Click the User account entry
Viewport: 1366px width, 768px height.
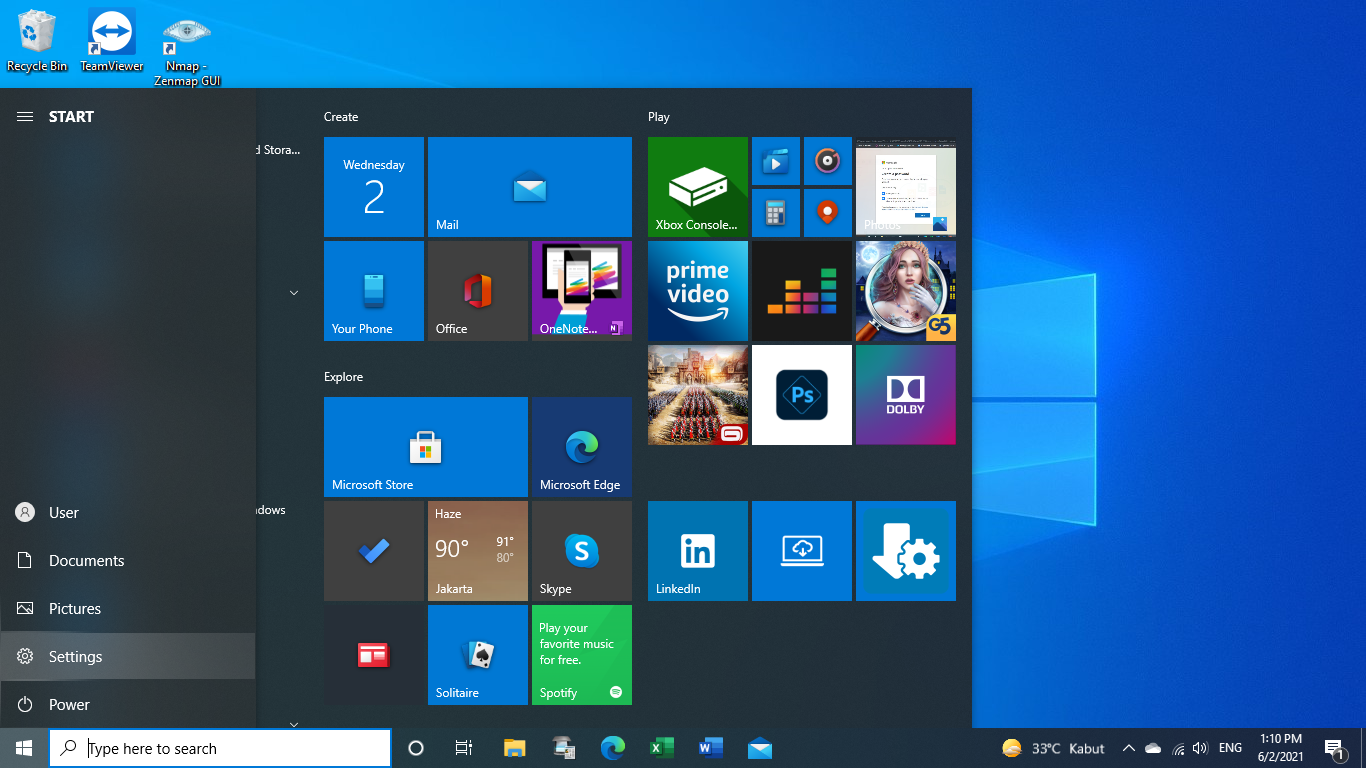pyautogui.click(x=64, y=512)
